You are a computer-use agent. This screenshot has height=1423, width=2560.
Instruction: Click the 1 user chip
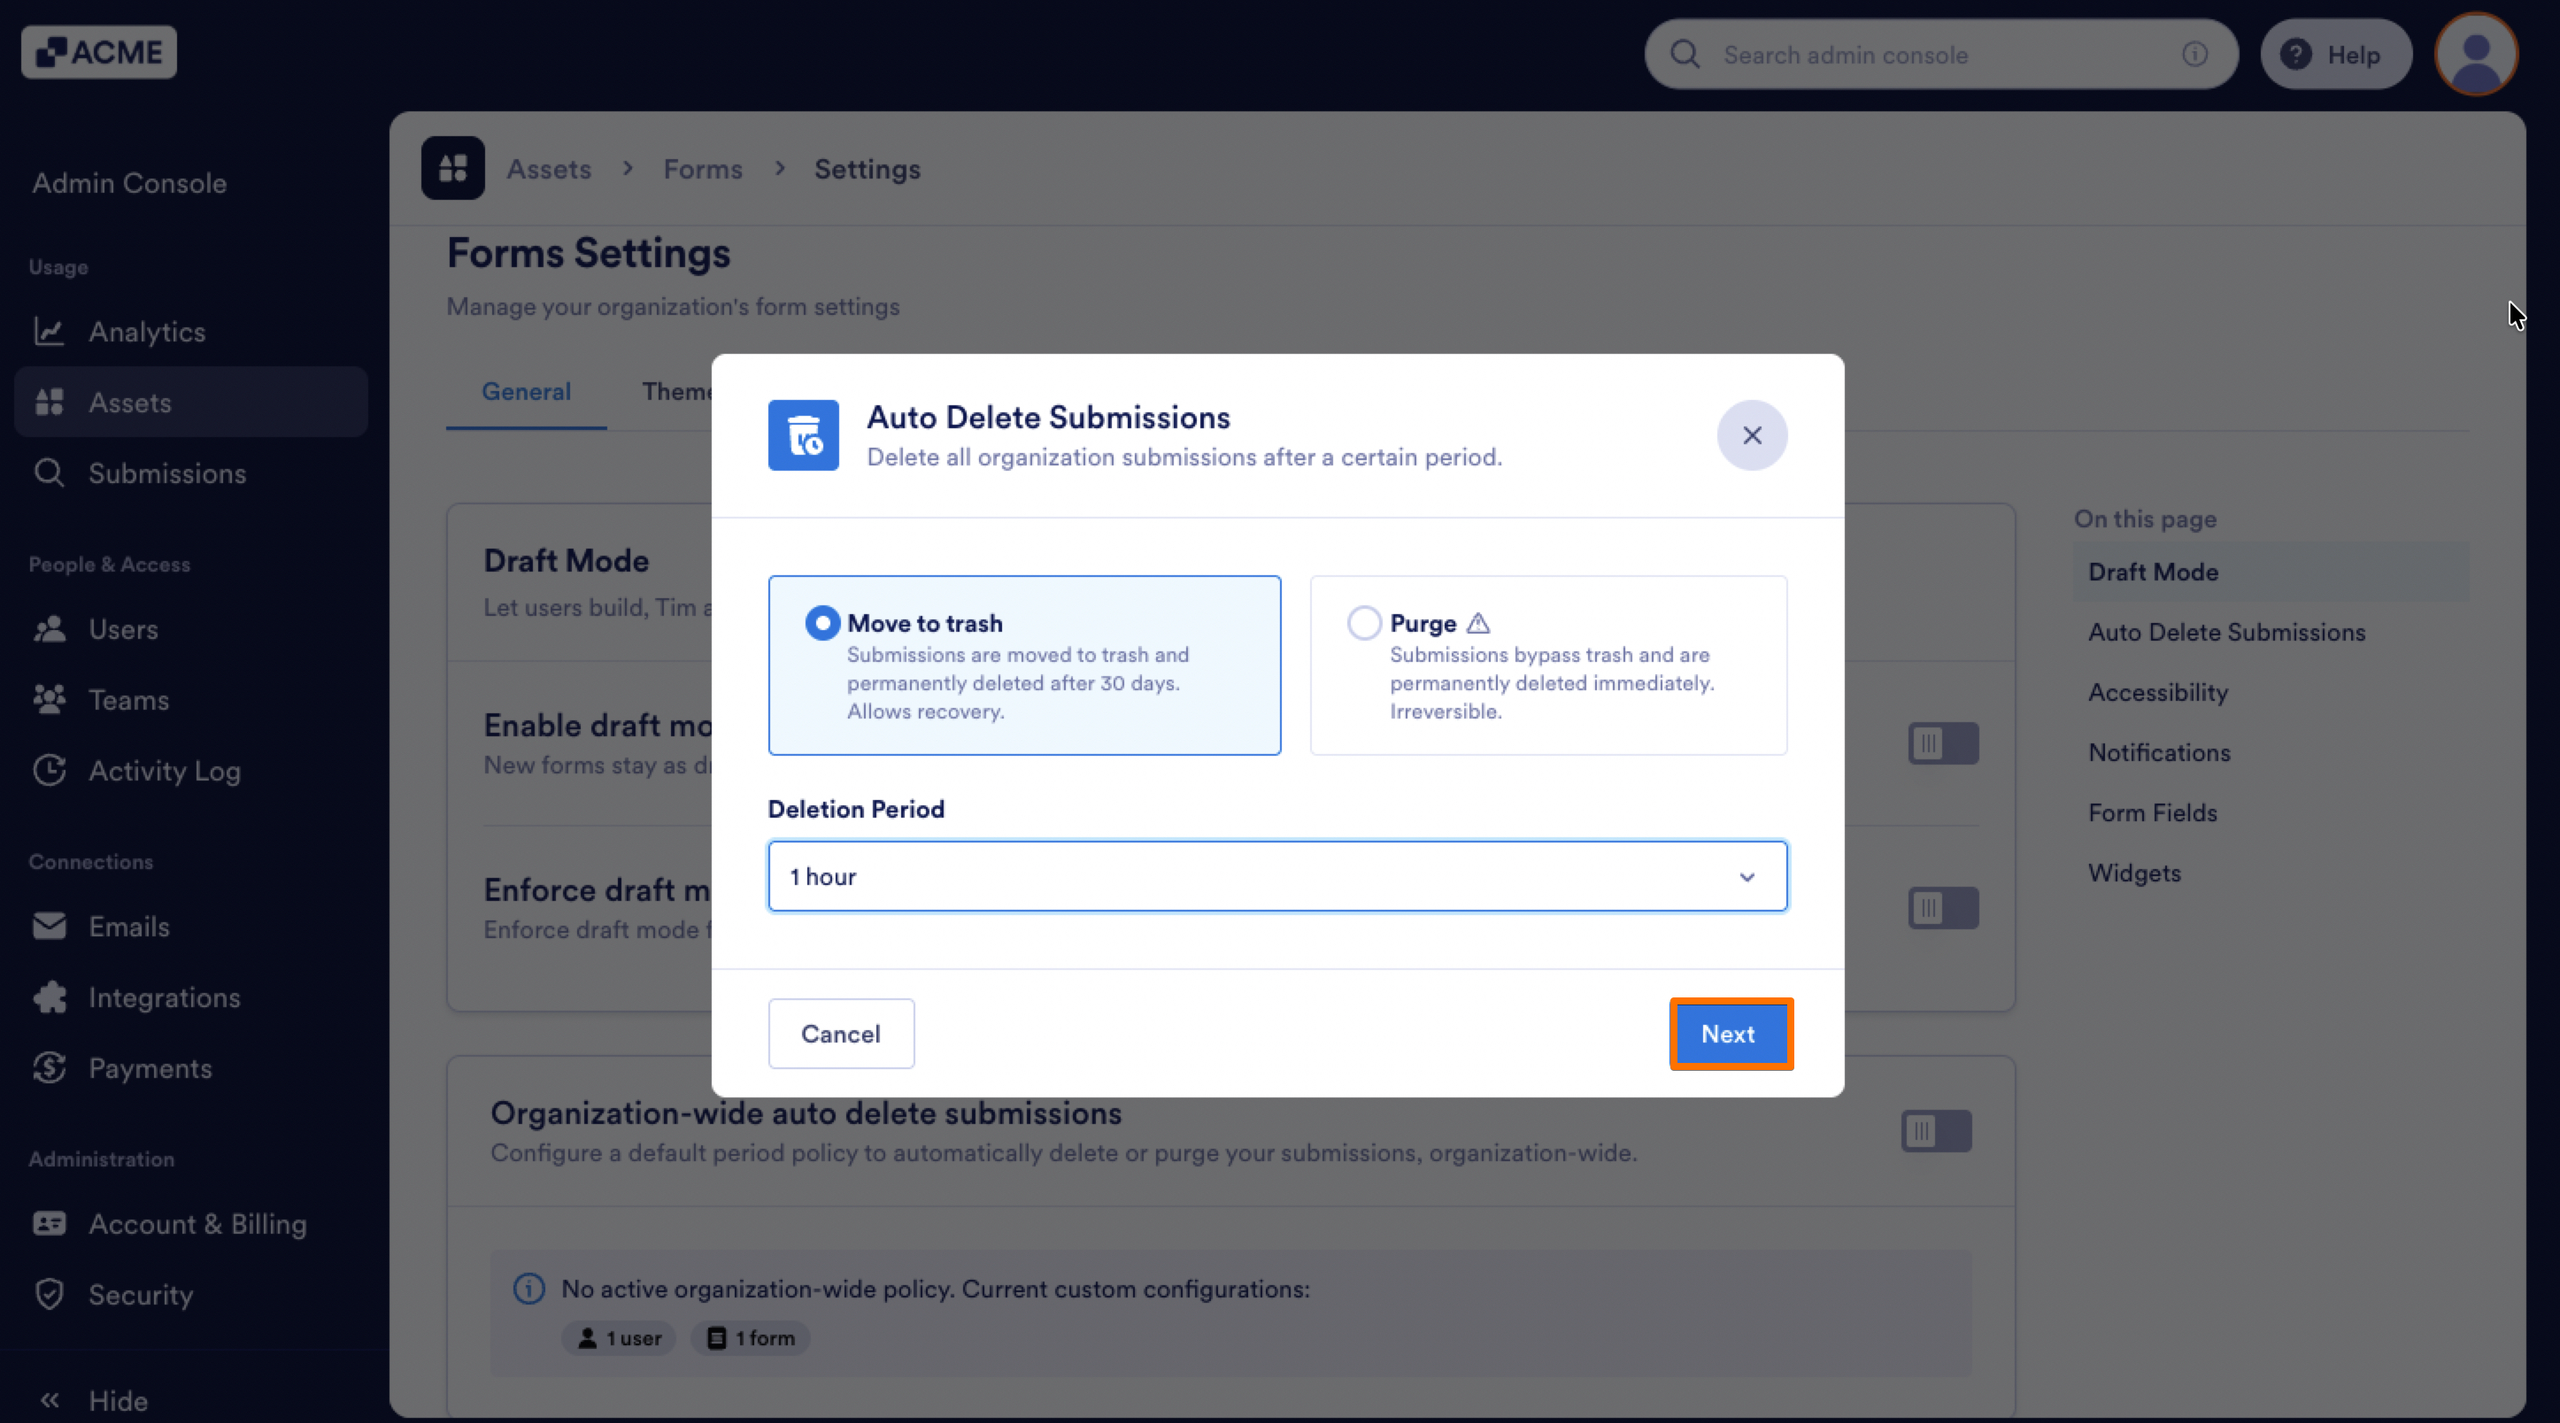(619, 1338)
